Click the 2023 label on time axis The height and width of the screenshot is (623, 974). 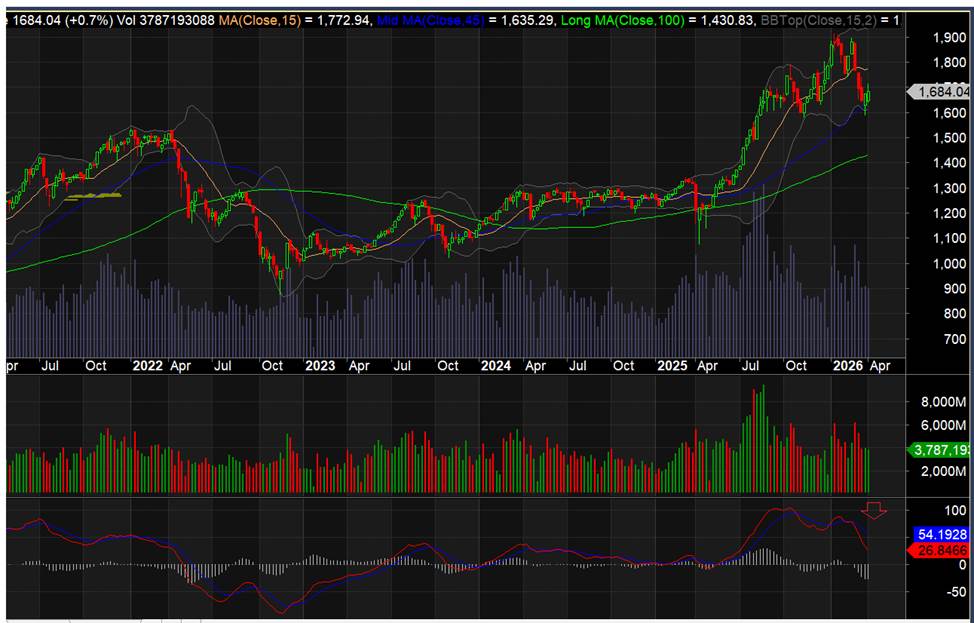coord(320,366)
